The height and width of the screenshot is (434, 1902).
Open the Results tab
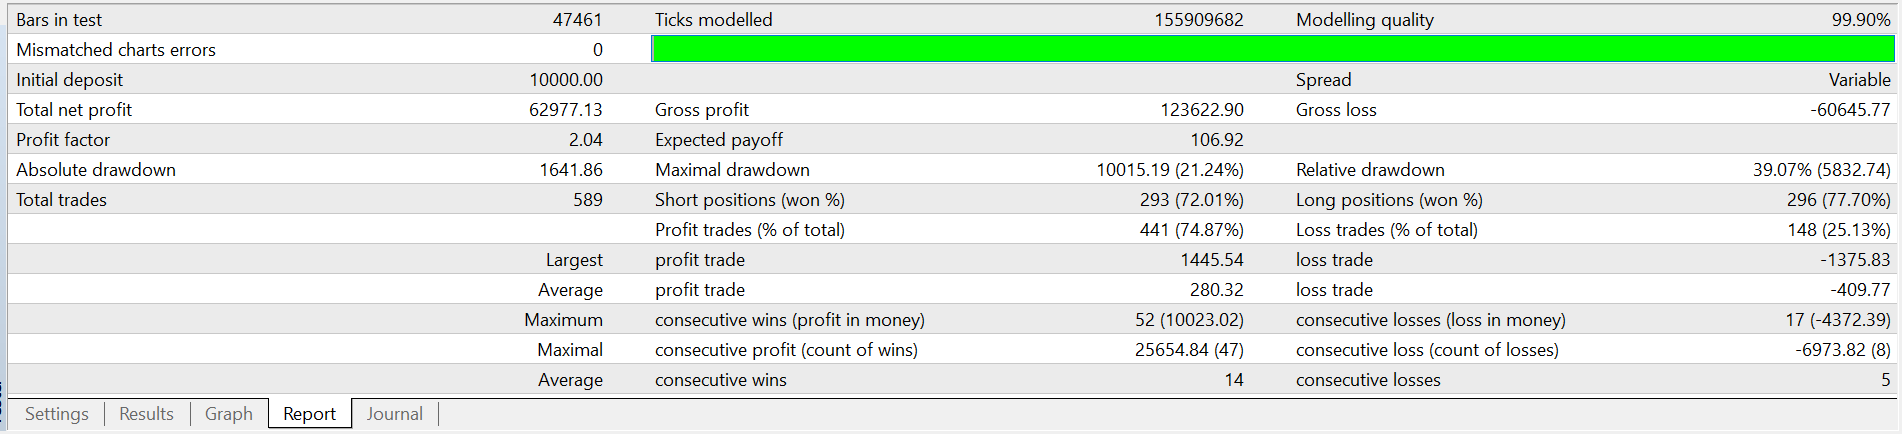(x=146, y=414)
